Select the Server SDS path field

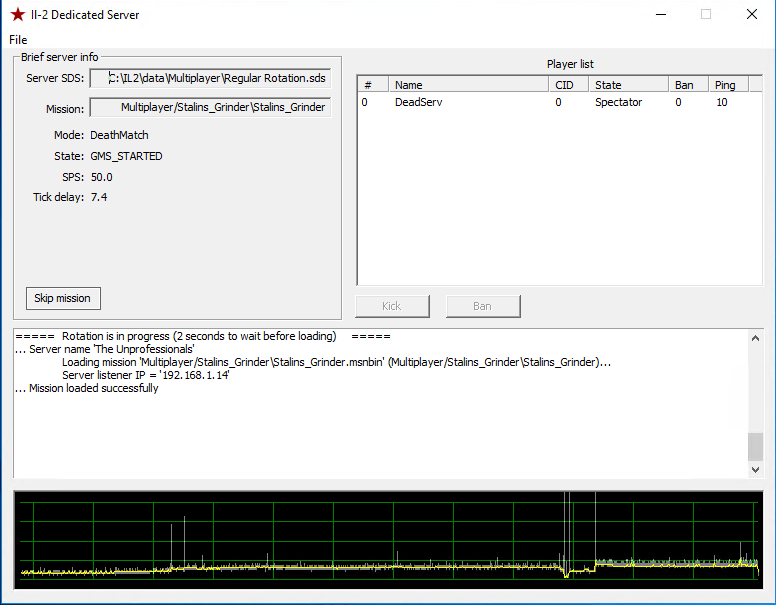(x=210, y=78)
